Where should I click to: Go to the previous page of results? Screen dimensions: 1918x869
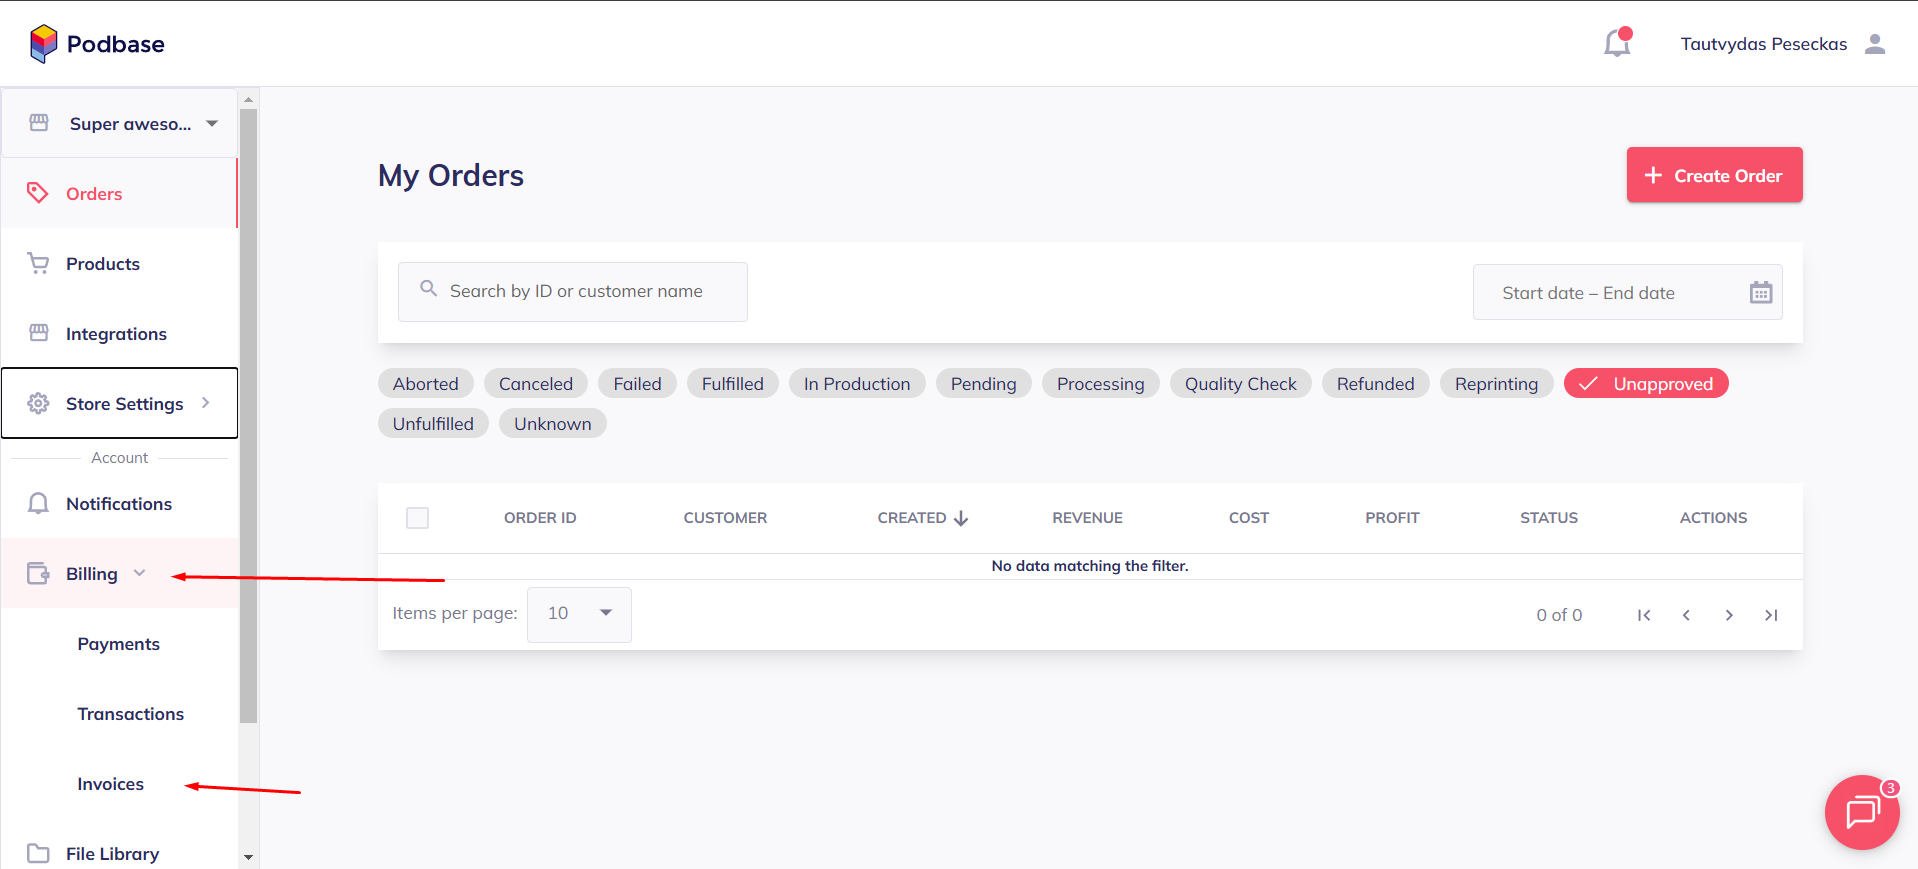(1686, 615)
